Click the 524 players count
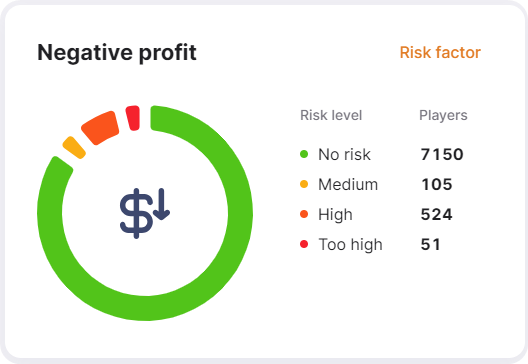 436,214
